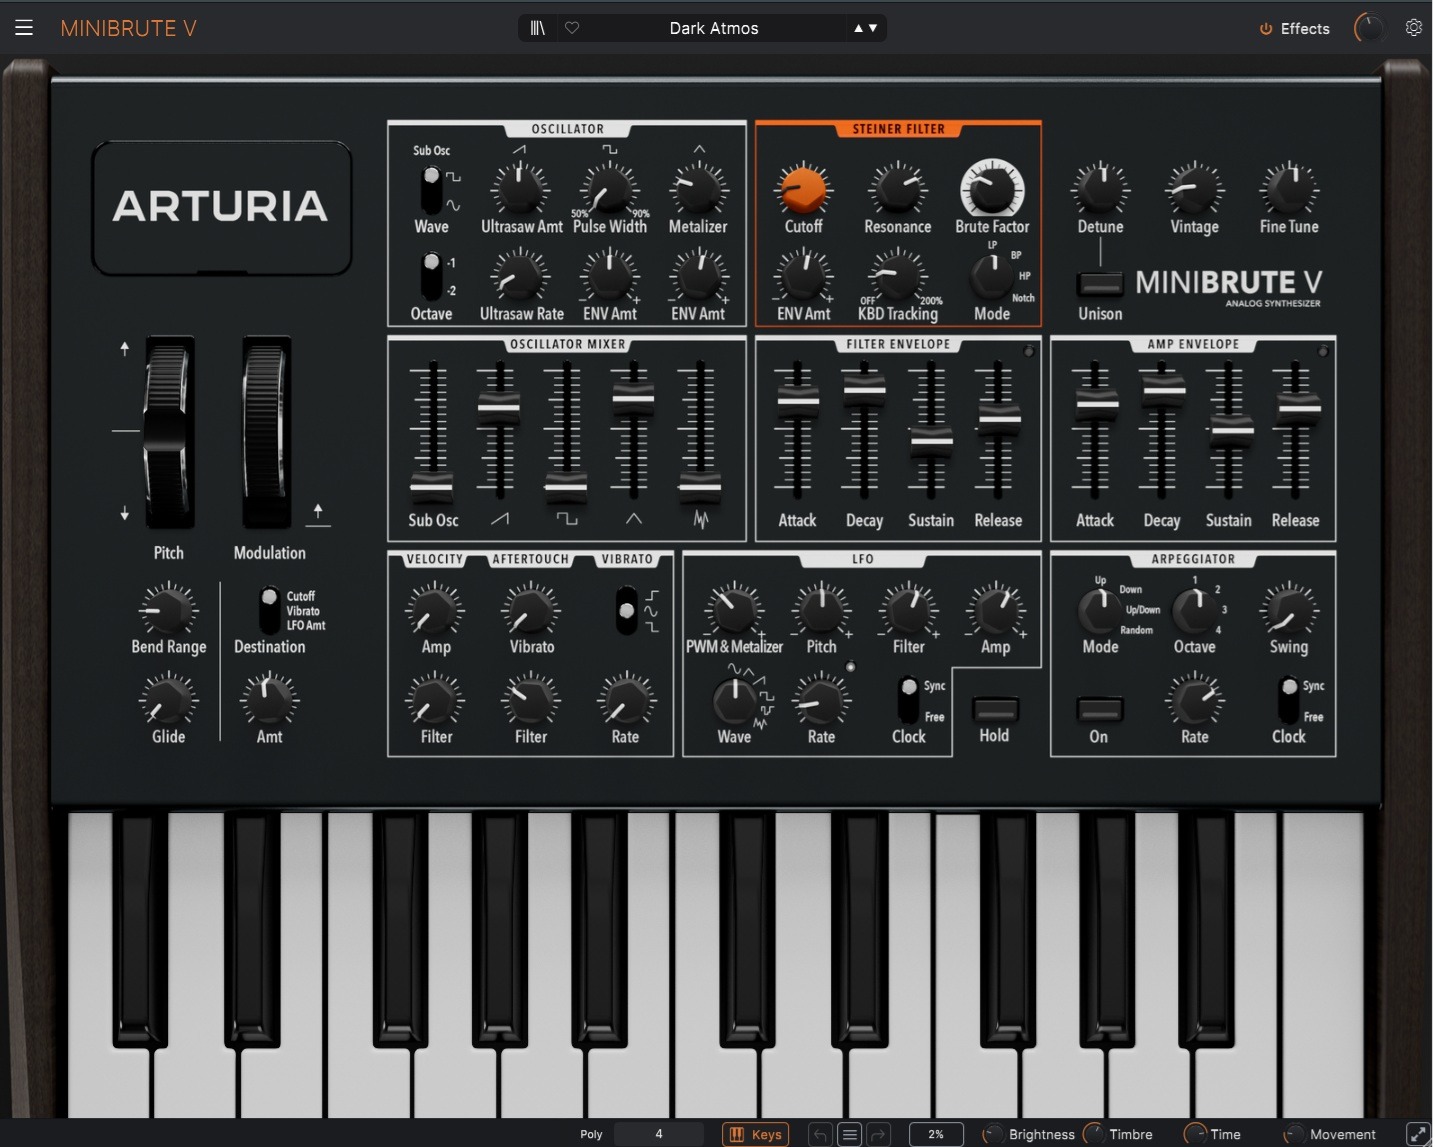Click the Brute Factor knob
Image resolution: width=1435 pixels, height=1147 pixels.
[992, 188]
